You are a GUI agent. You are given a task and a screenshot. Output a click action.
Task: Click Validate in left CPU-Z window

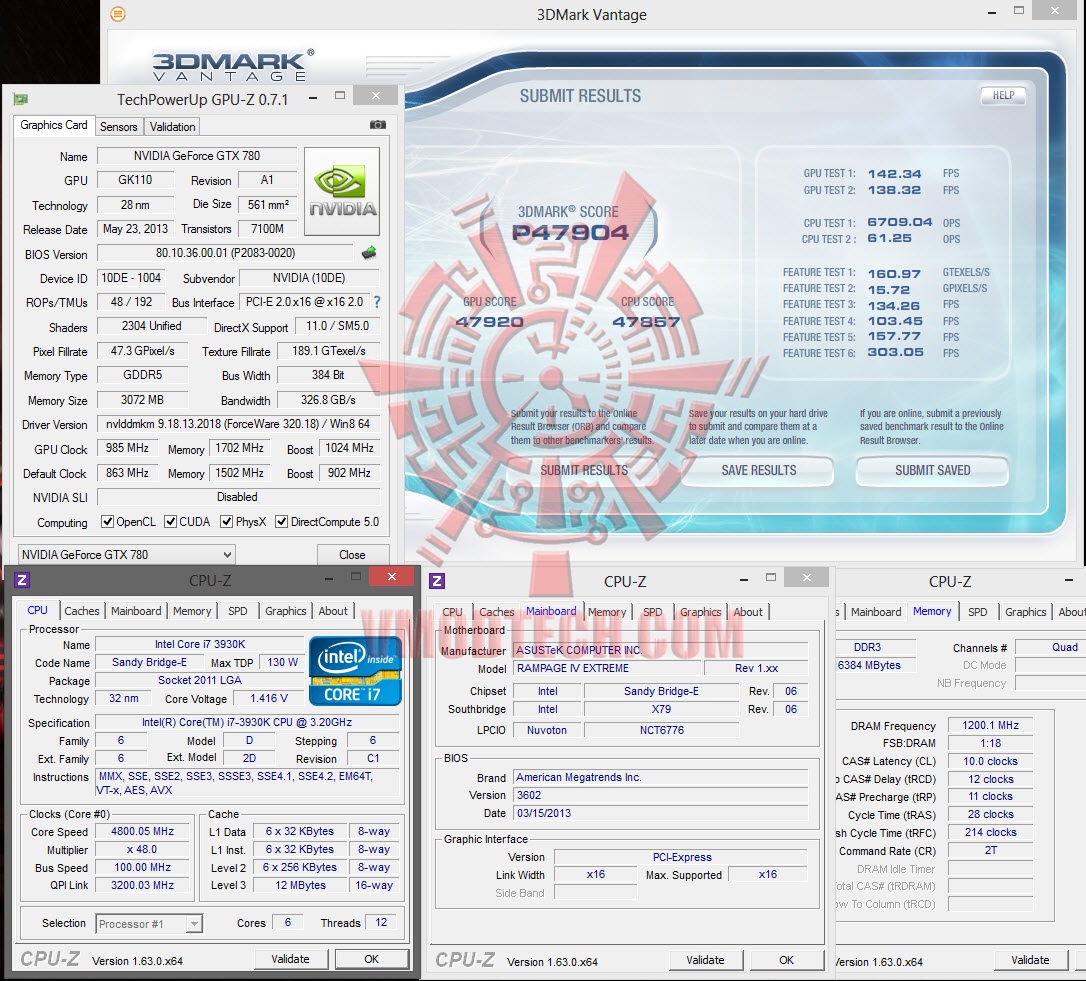[290, 959]
